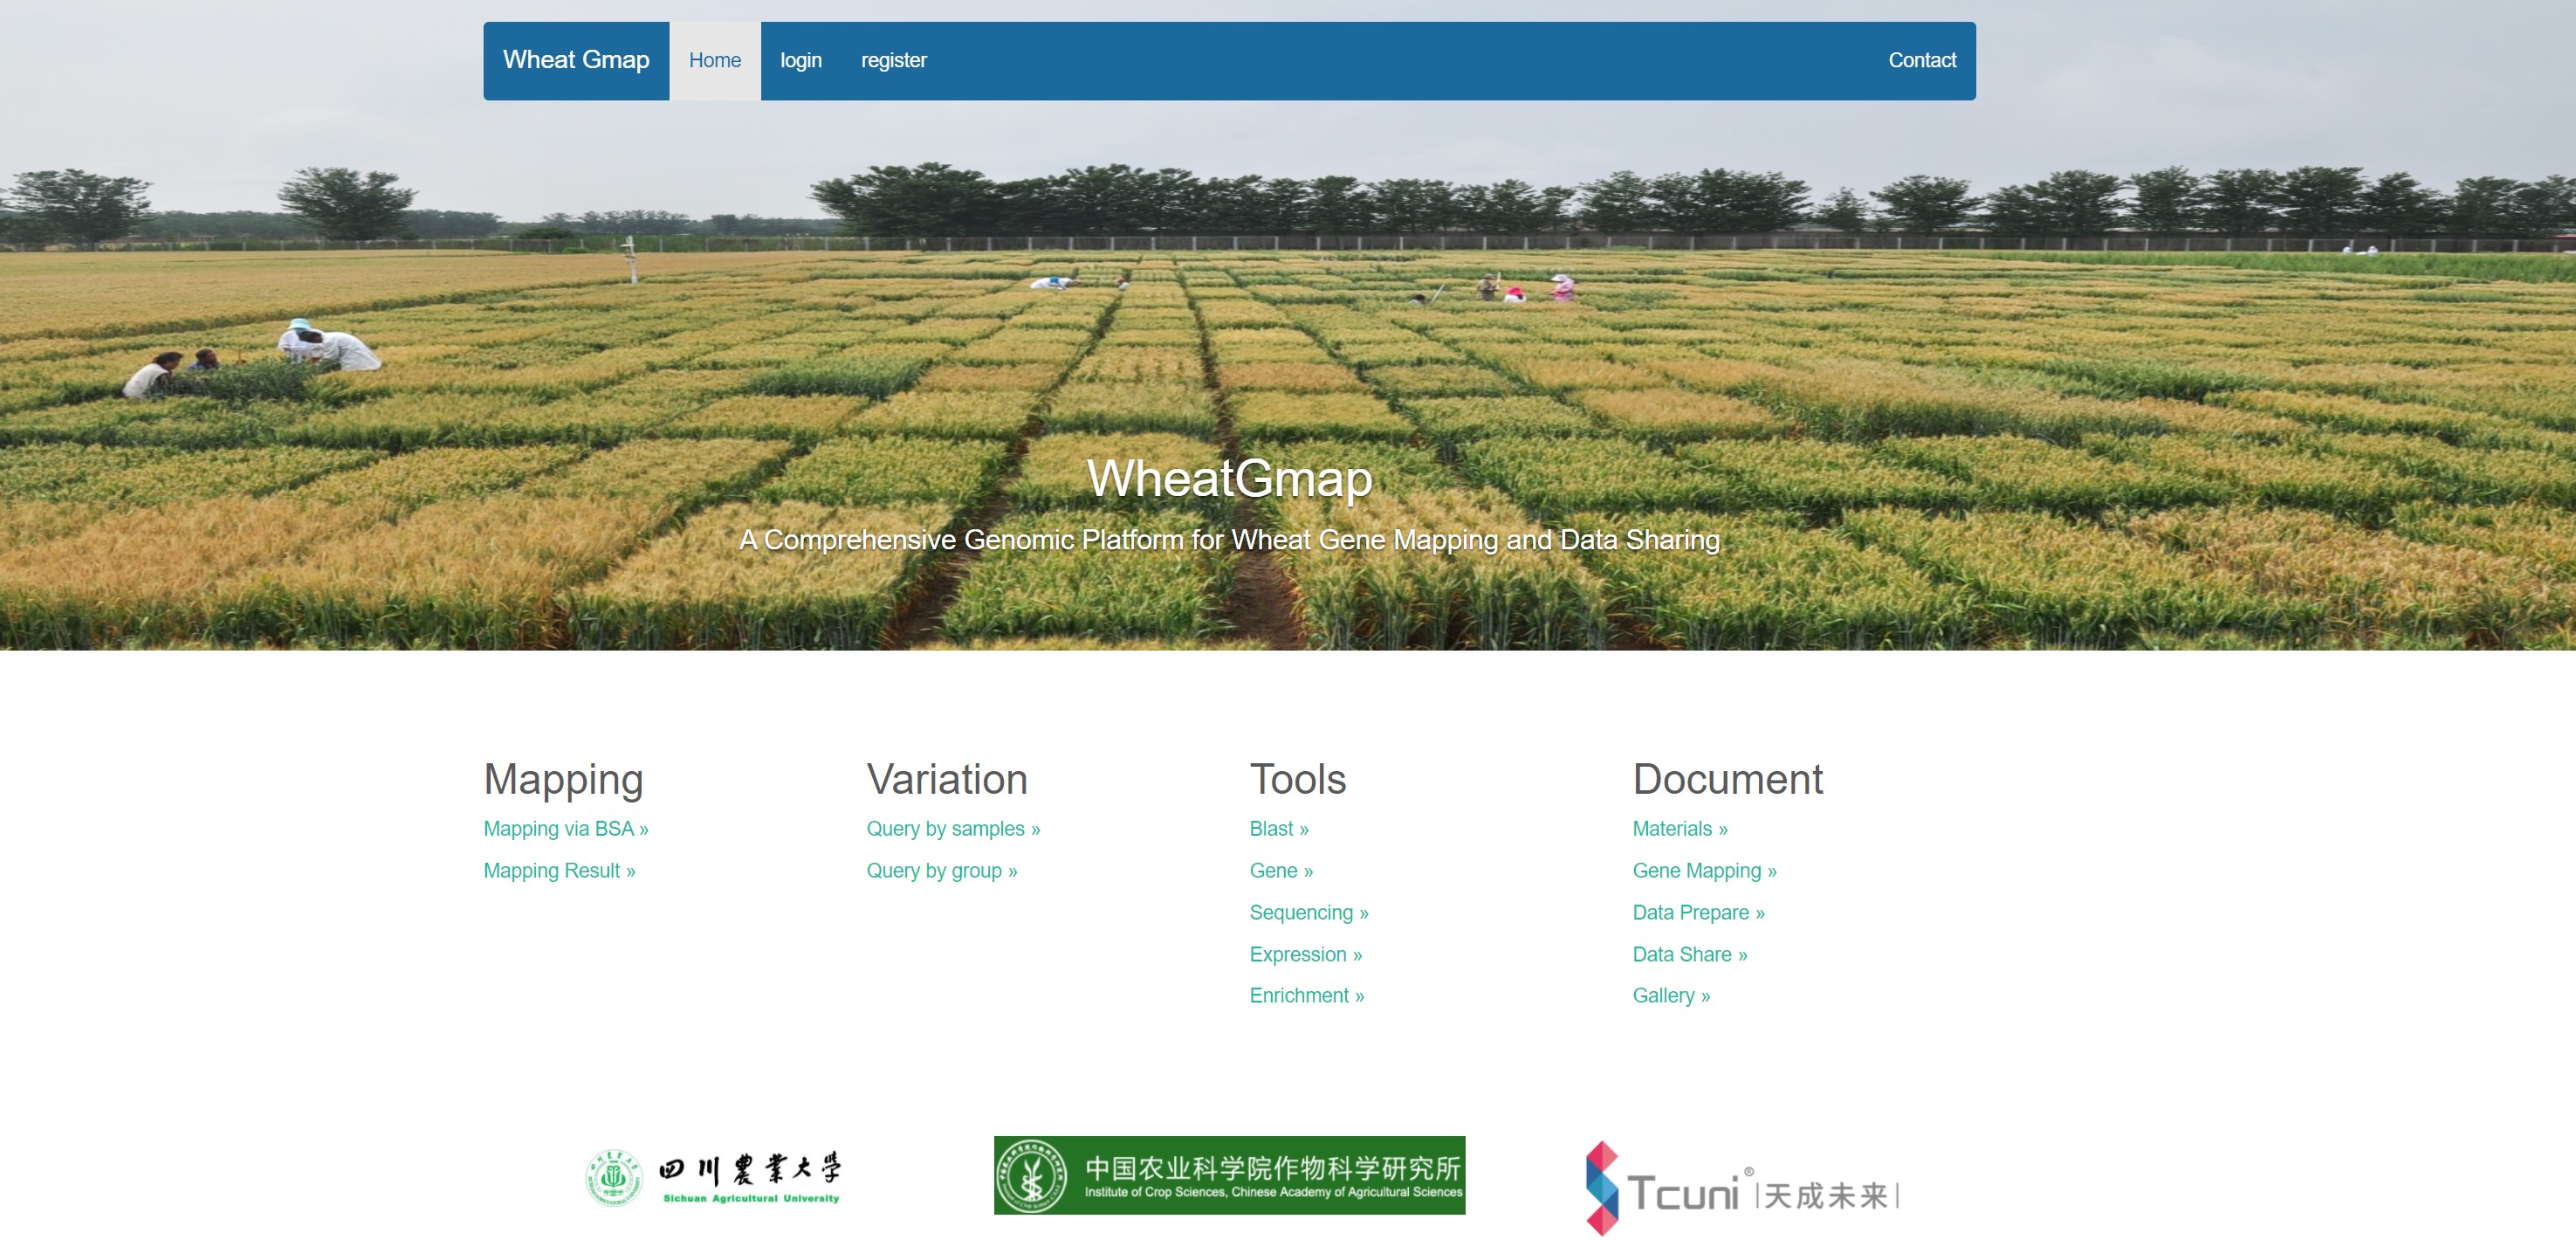
Task: Click the Sichuan Agricultural University logo
Action: pyautogui.click(x=713, y=1176)
